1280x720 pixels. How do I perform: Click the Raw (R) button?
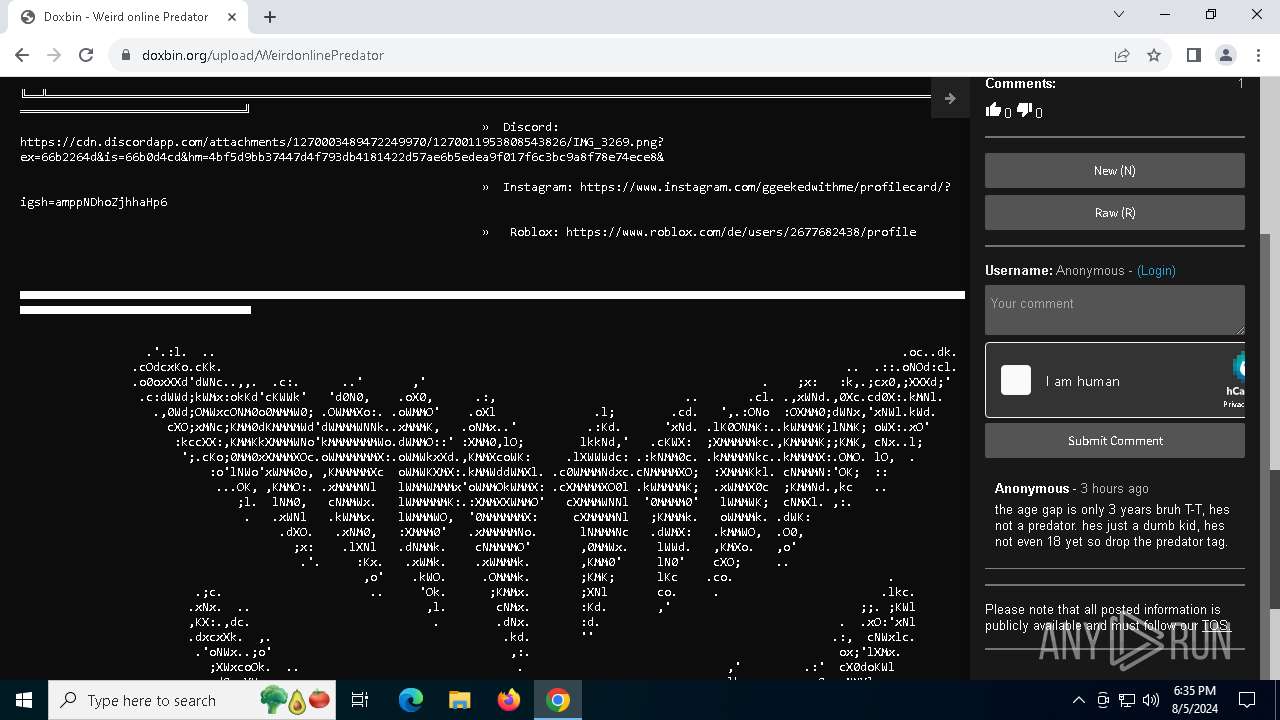click(1115, 213)
